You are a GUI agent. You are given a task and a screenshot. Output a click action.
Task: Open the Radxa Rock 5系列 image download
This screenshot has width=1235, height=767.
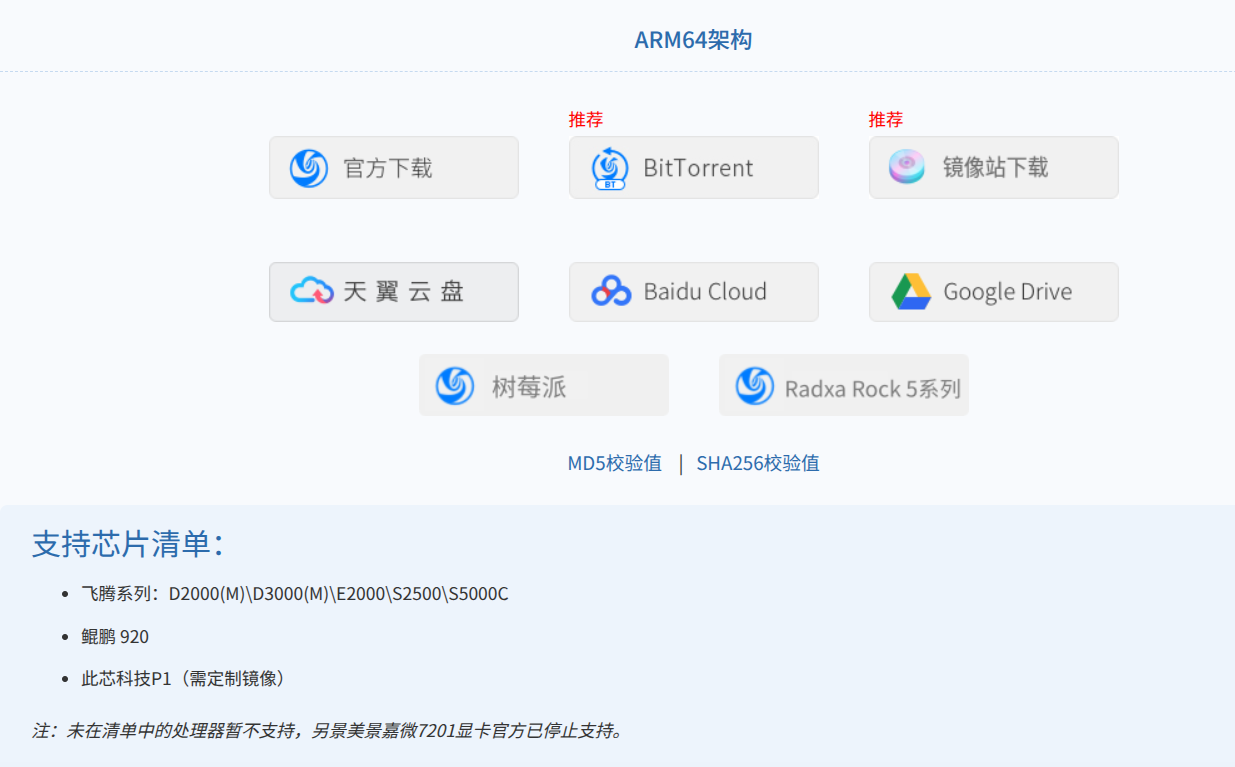pyautogui.click(x=844, y=385)
